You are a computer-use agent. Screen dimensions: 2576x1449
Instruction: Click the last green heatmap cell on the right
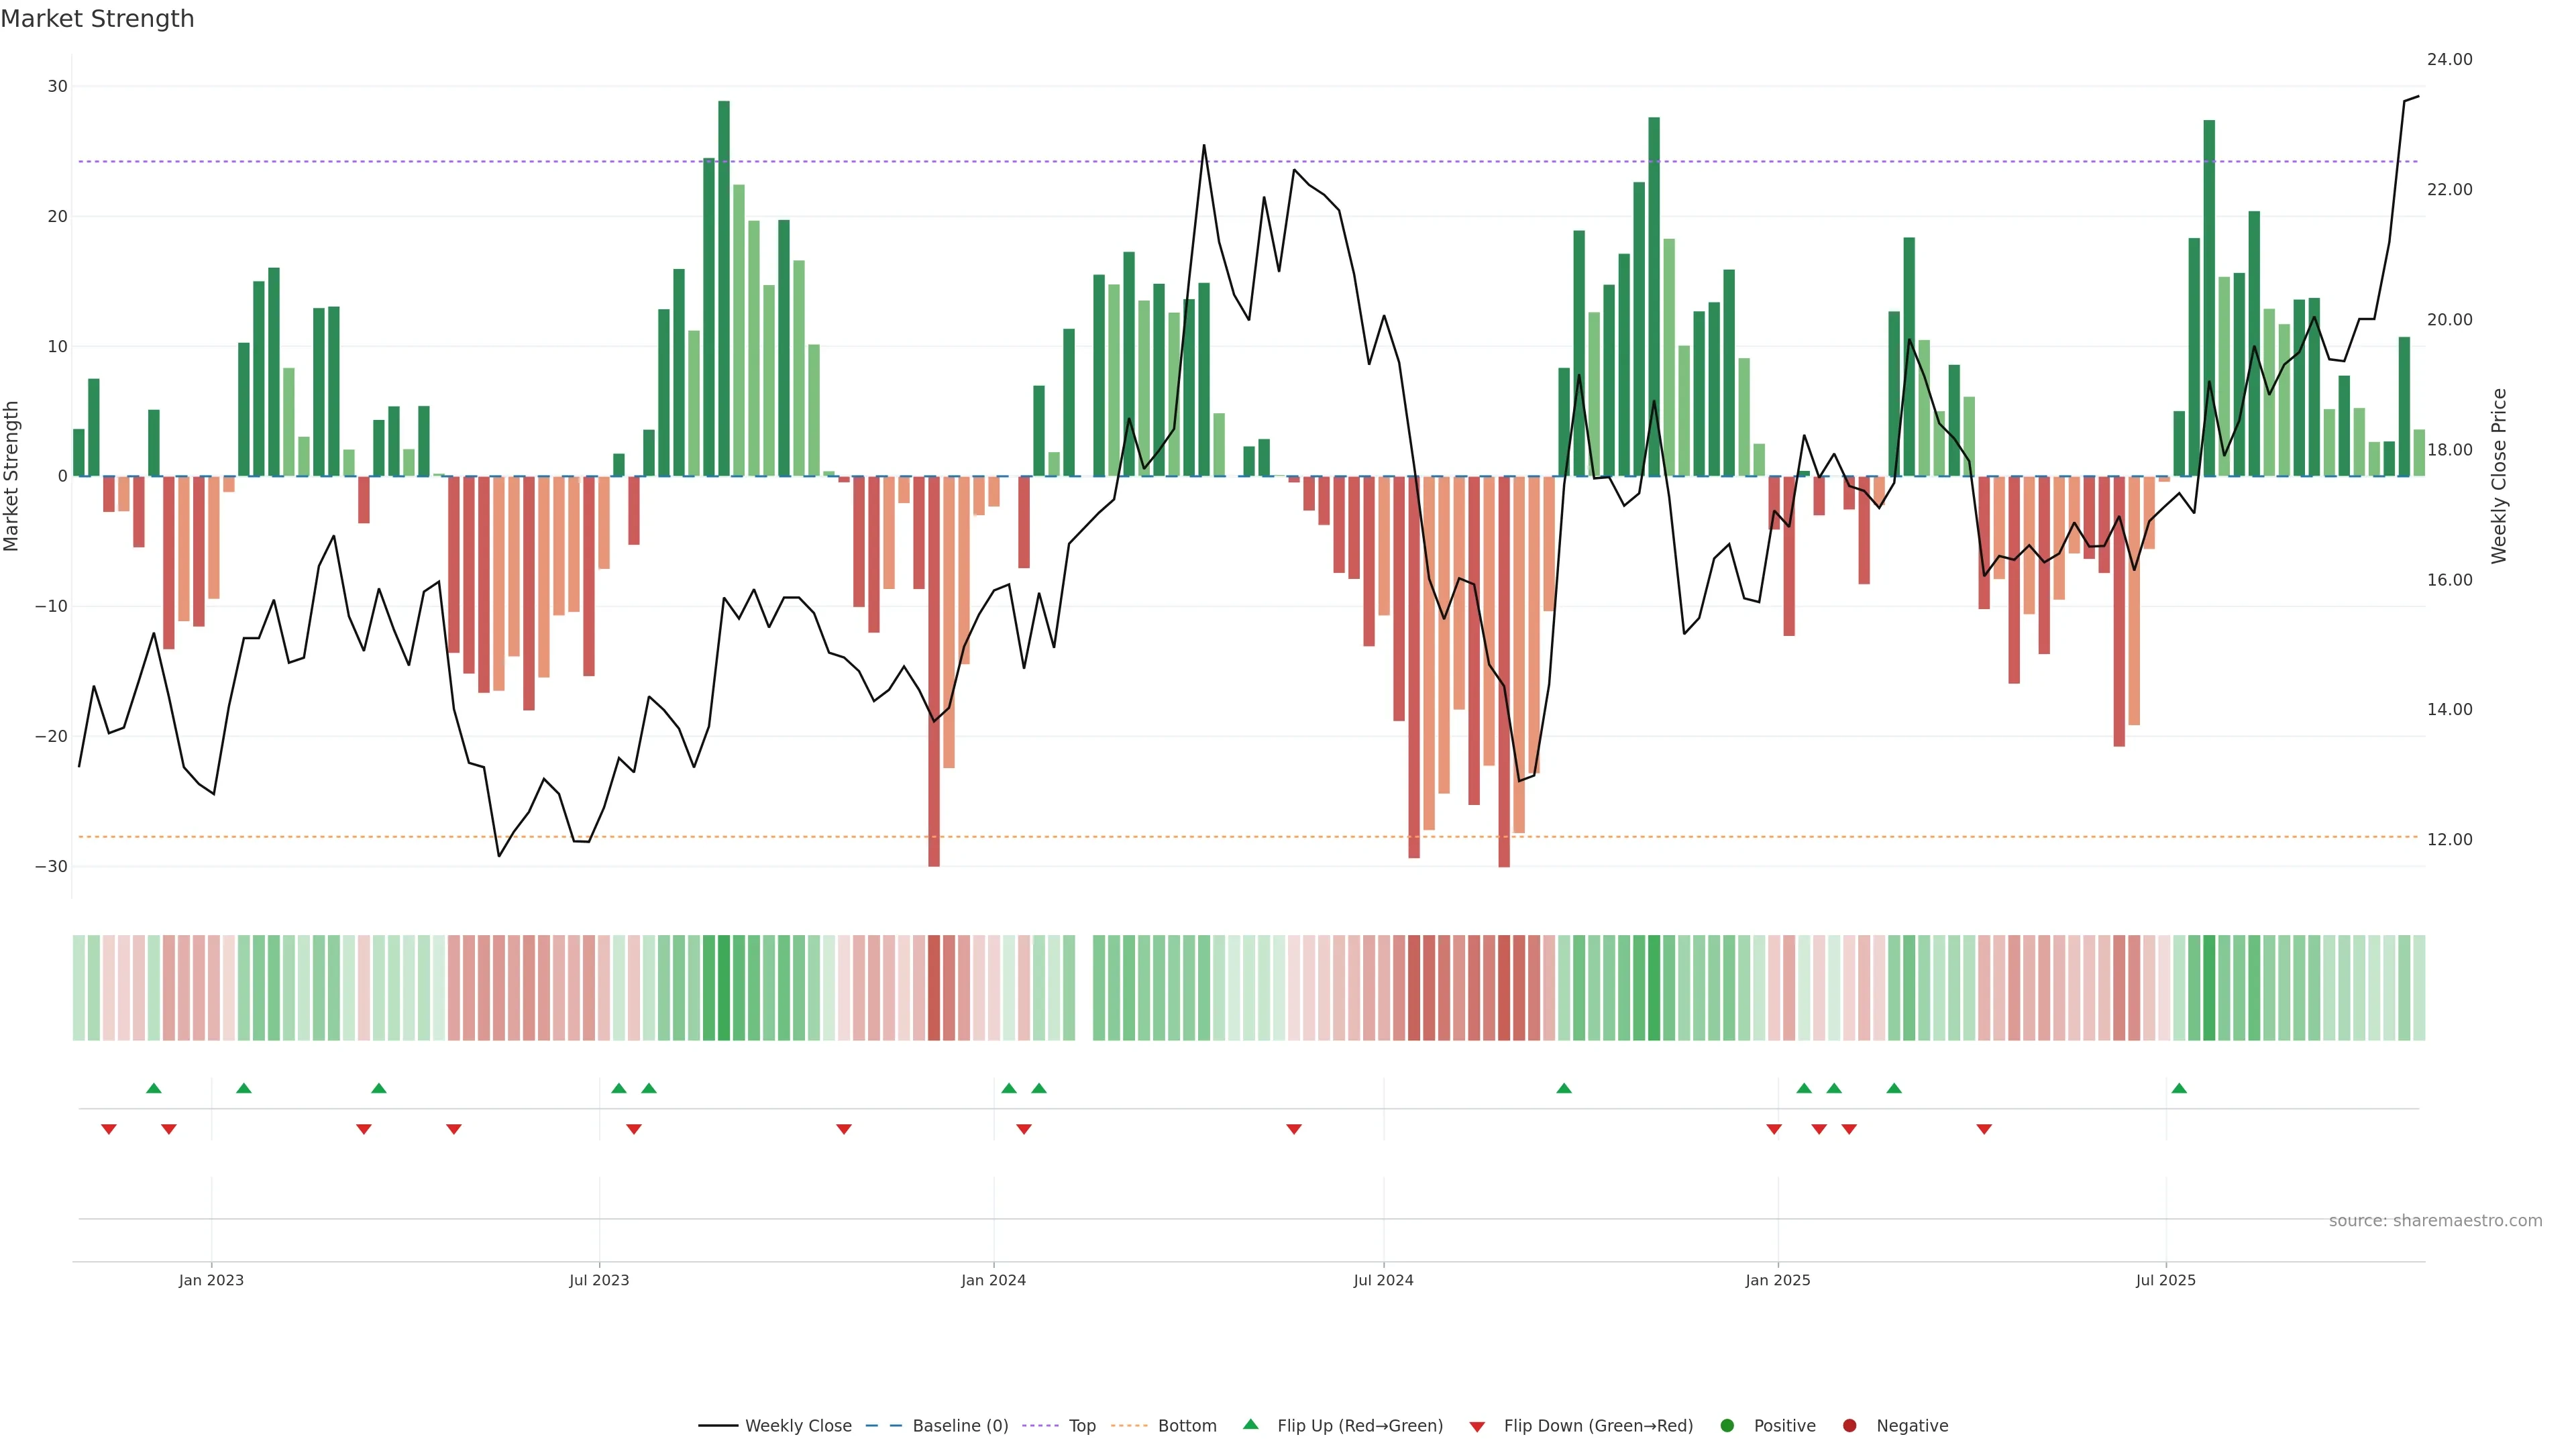(x=2418, y=987)
